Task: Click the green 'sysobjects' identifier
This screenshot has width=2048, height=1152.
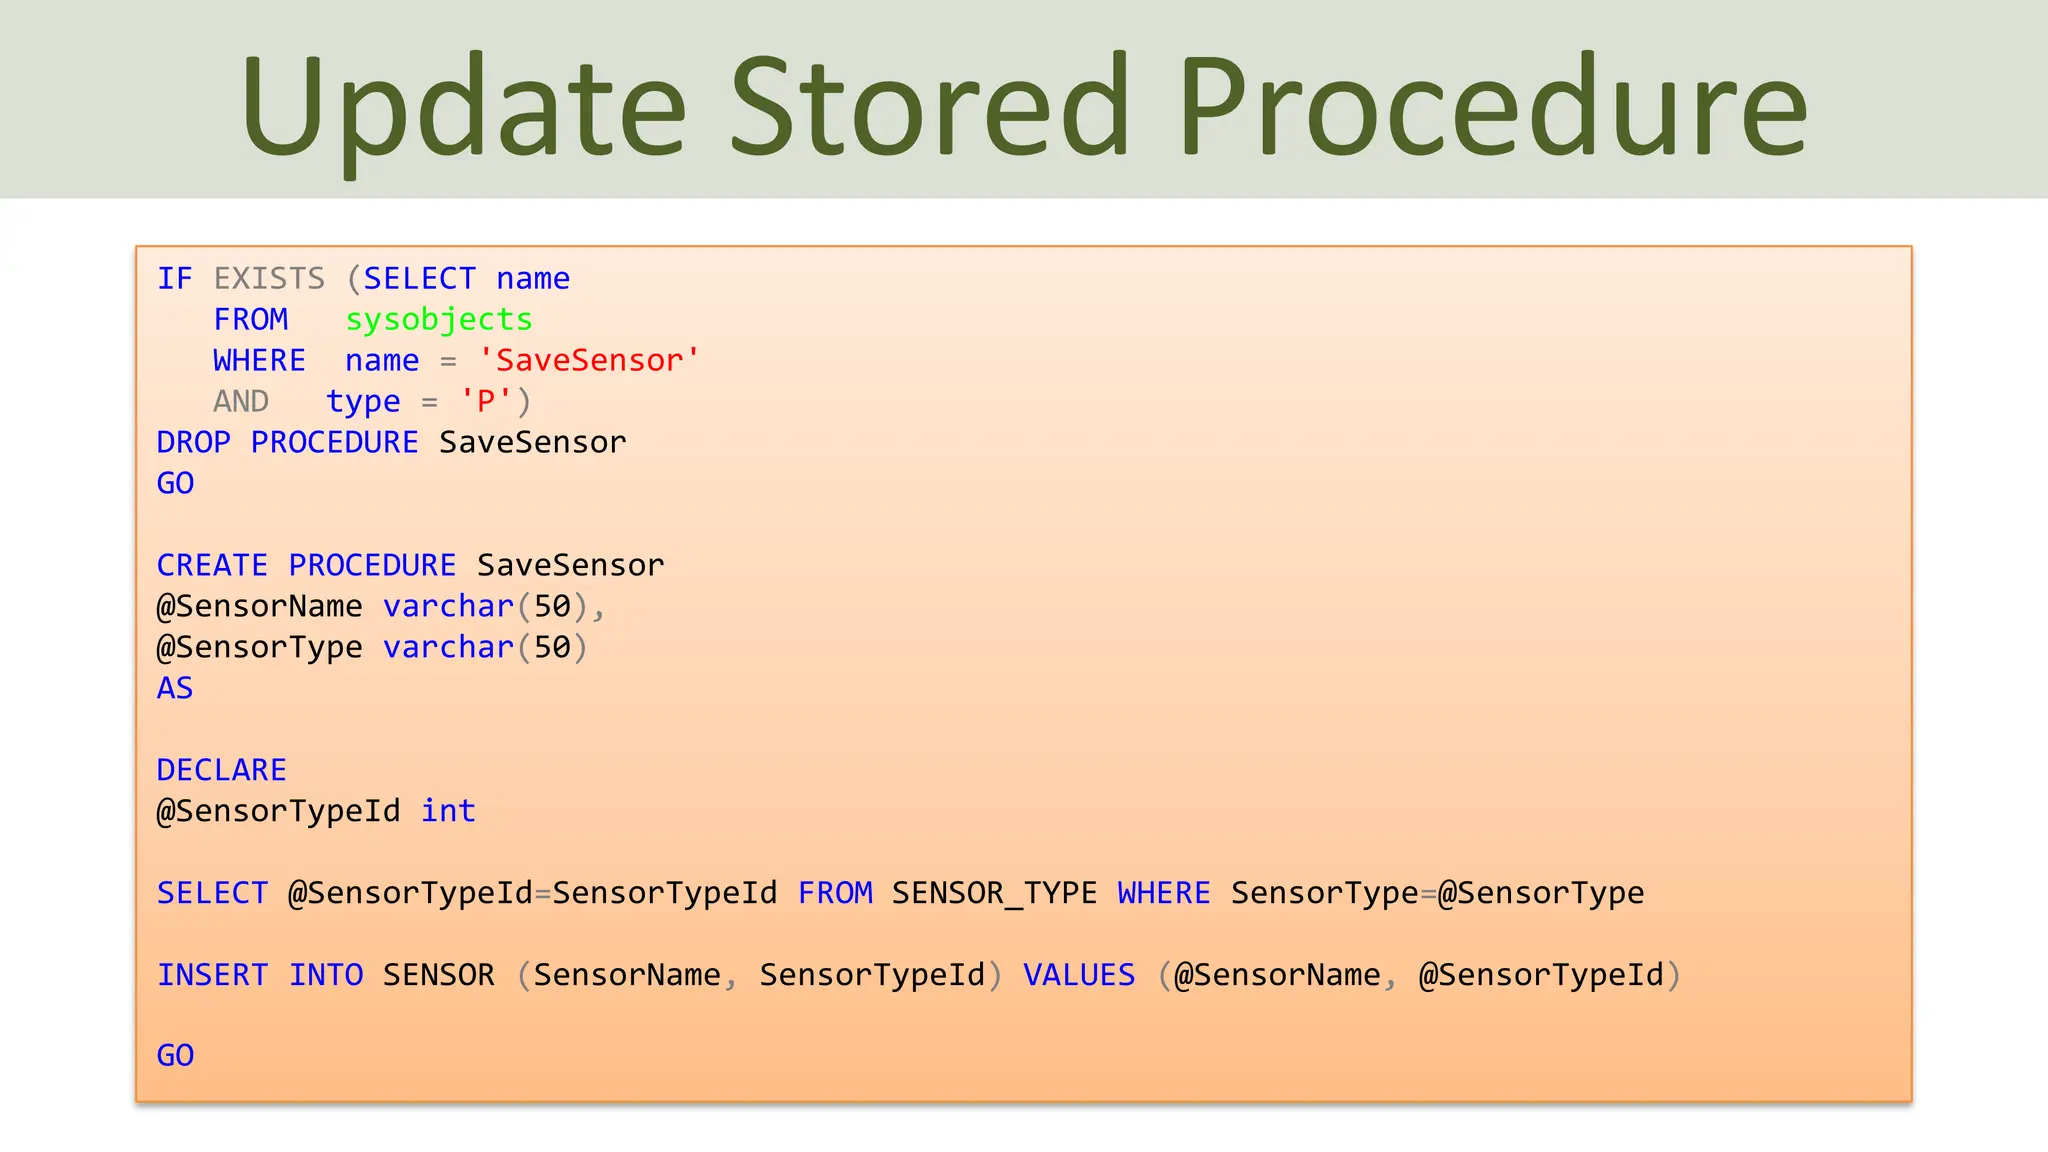Action: point(439,320)
